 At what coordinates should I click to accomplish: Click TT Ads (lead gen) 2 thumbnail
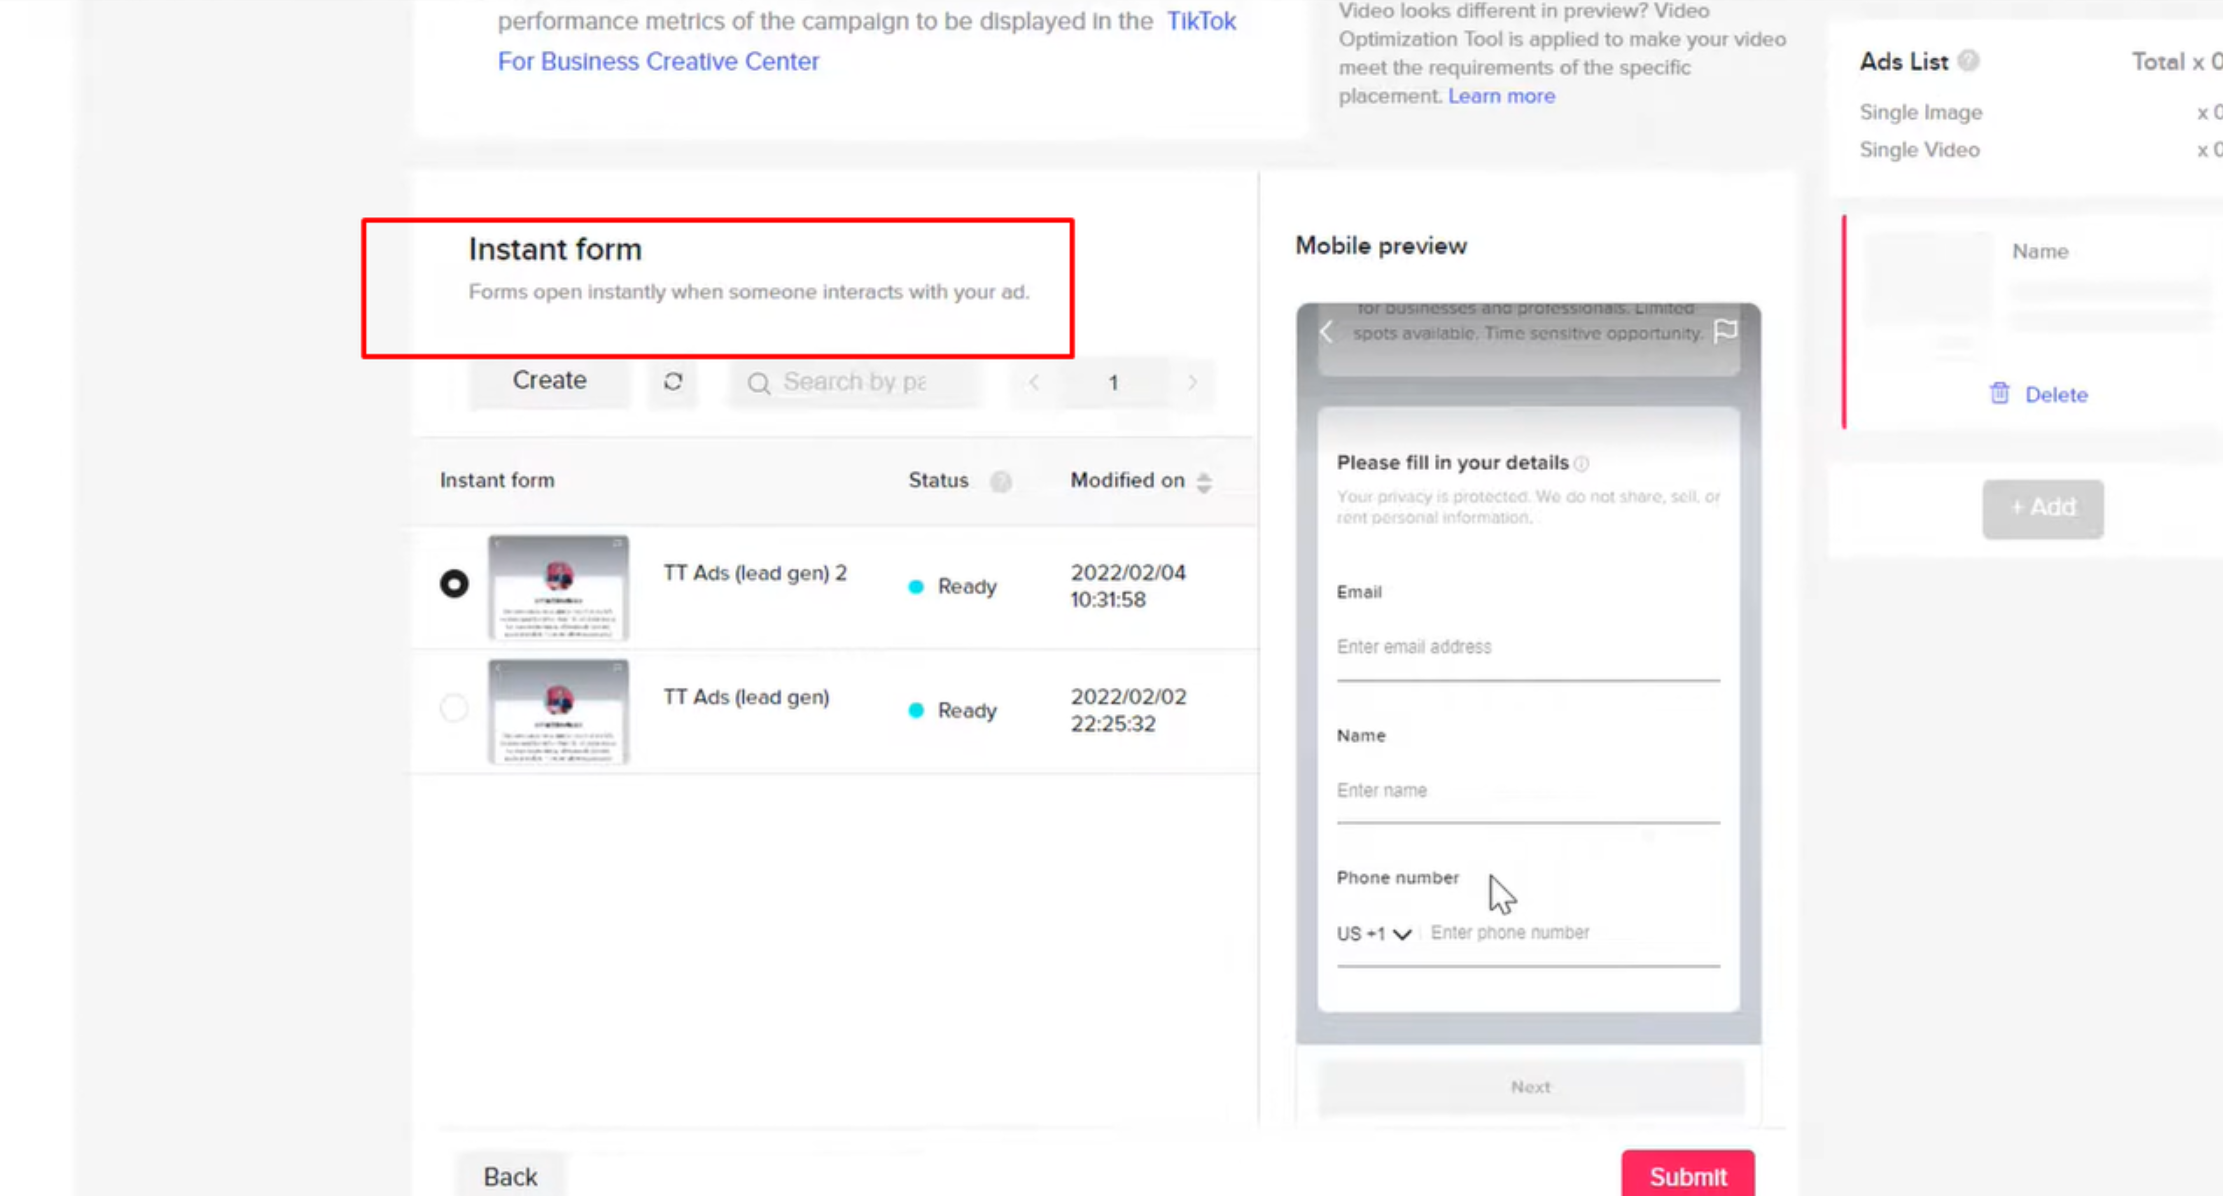point(558,587)
